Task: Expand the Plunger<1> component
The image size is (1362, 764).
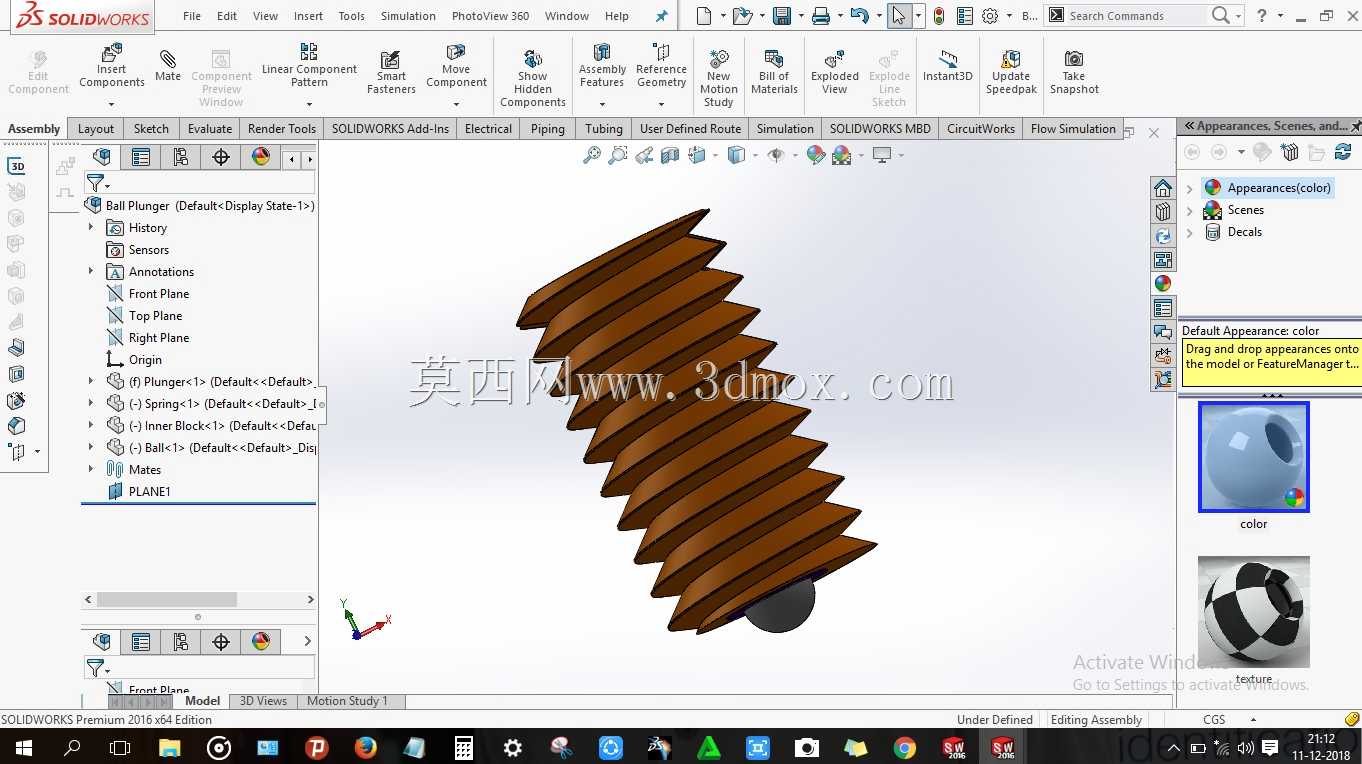Action: 91,382
